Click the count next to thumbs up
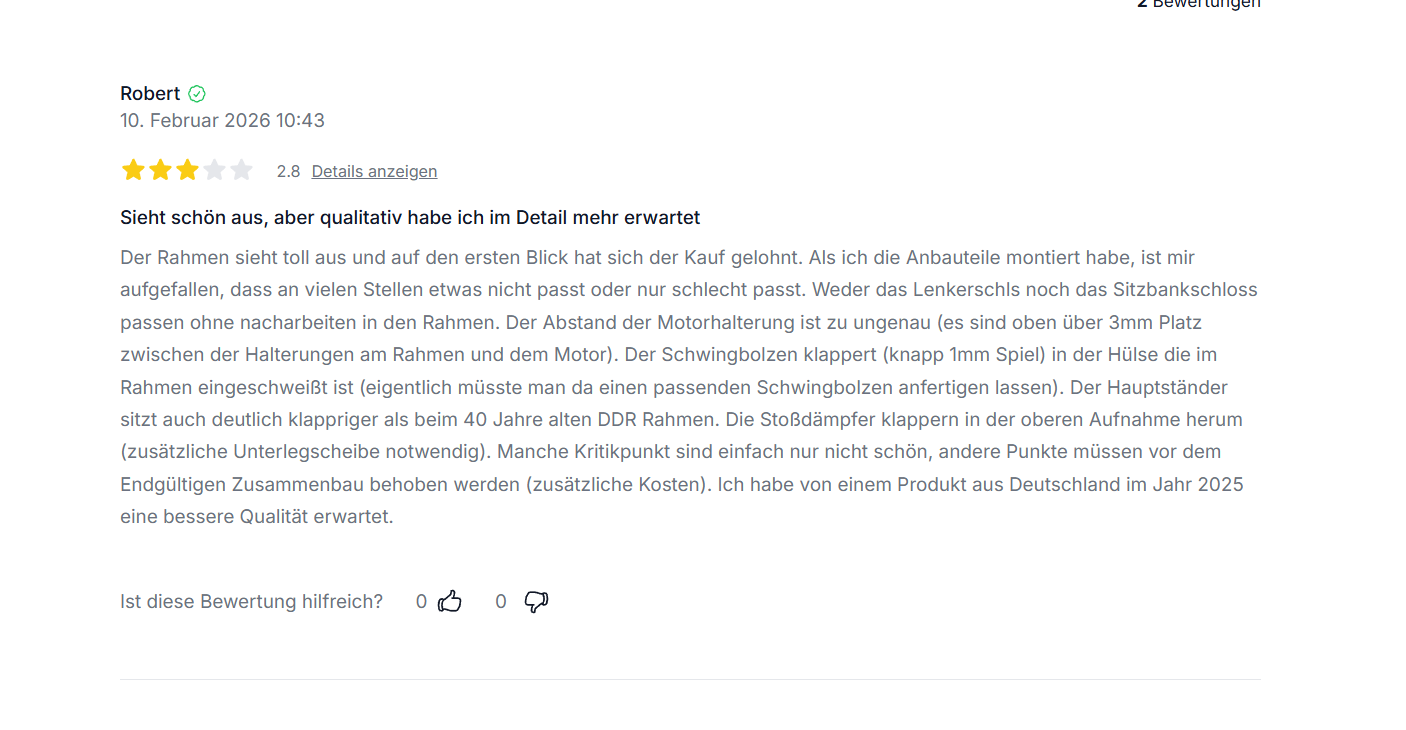This screenshot has height=730, width=1406. 421,601
